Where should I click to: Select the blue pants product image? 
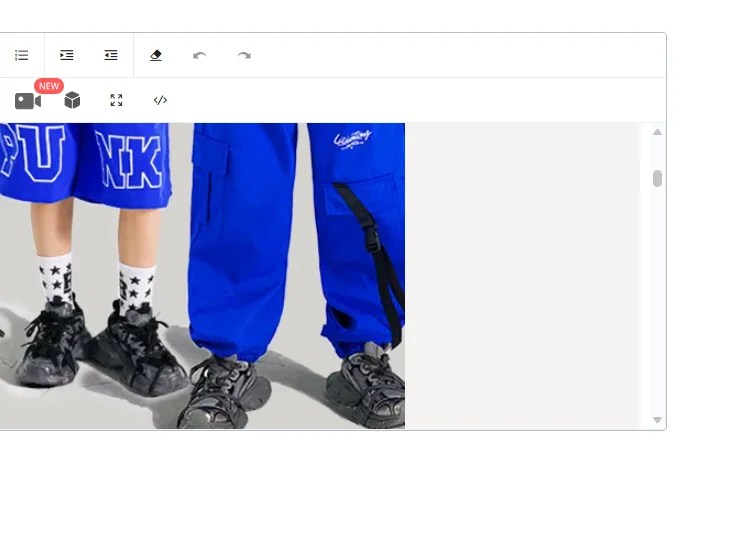(x=202, y=276)
